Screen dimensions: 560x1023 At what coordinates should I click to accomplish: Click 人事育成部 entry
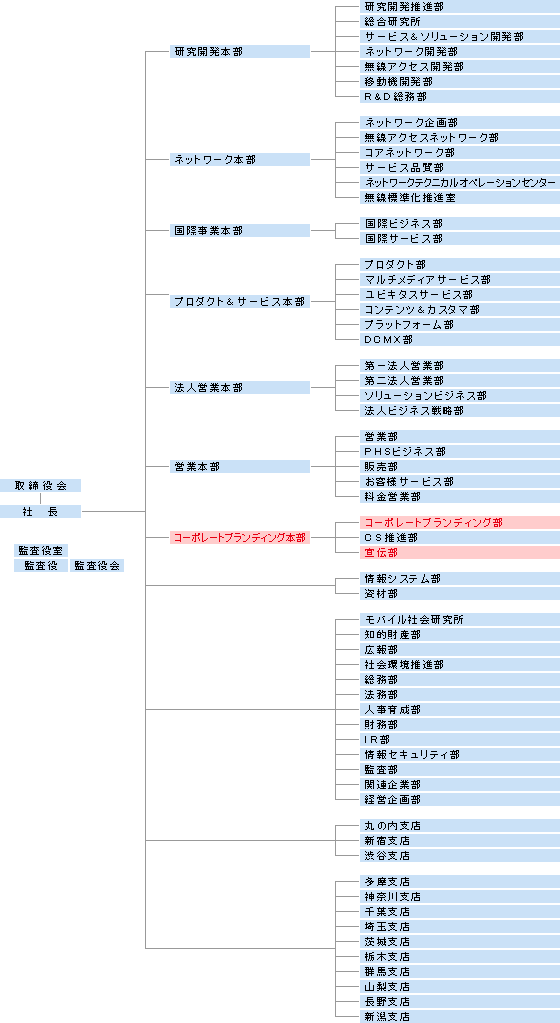click(x=460, y=710)
